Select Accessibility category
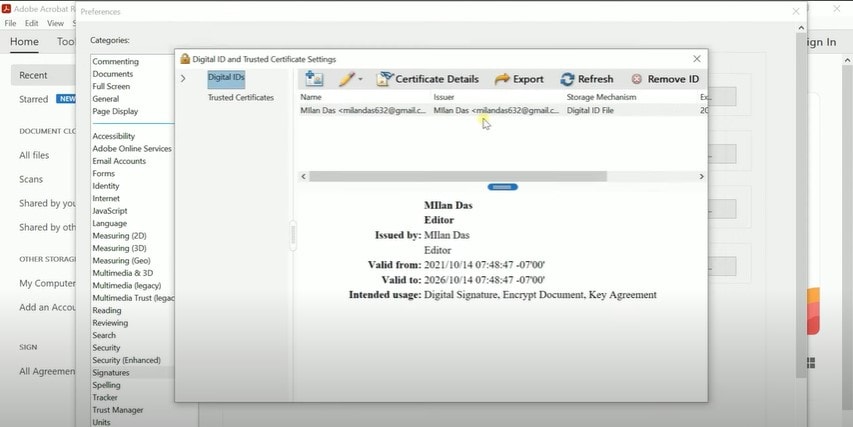The image size is (853, 427). click(114, 136)
